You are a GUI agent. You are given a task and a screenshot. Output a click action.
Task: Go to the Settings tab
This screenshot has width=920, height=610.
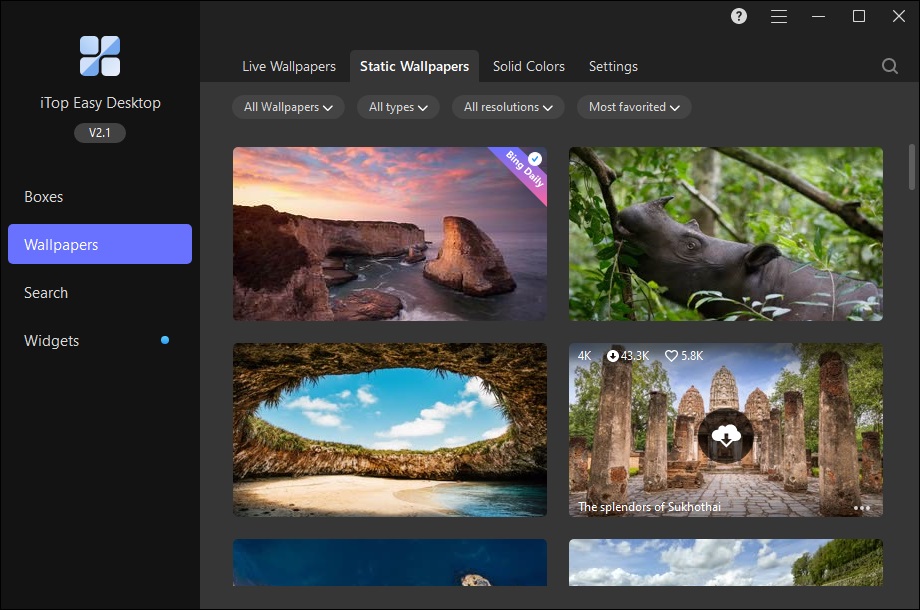[x=613, y=66]
